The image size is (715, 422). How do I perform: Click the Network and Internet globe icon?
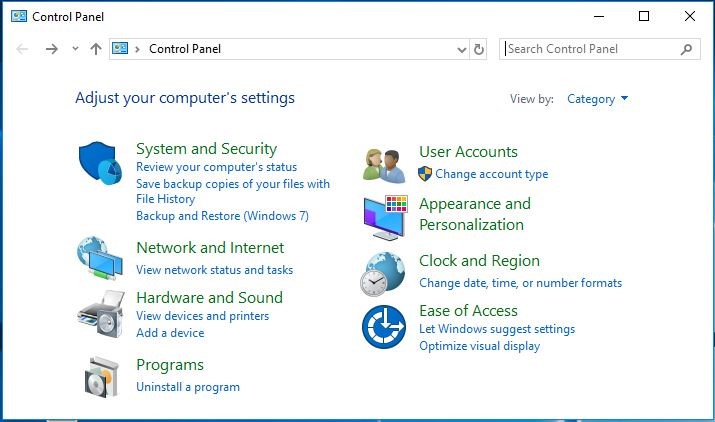[101, 259]
